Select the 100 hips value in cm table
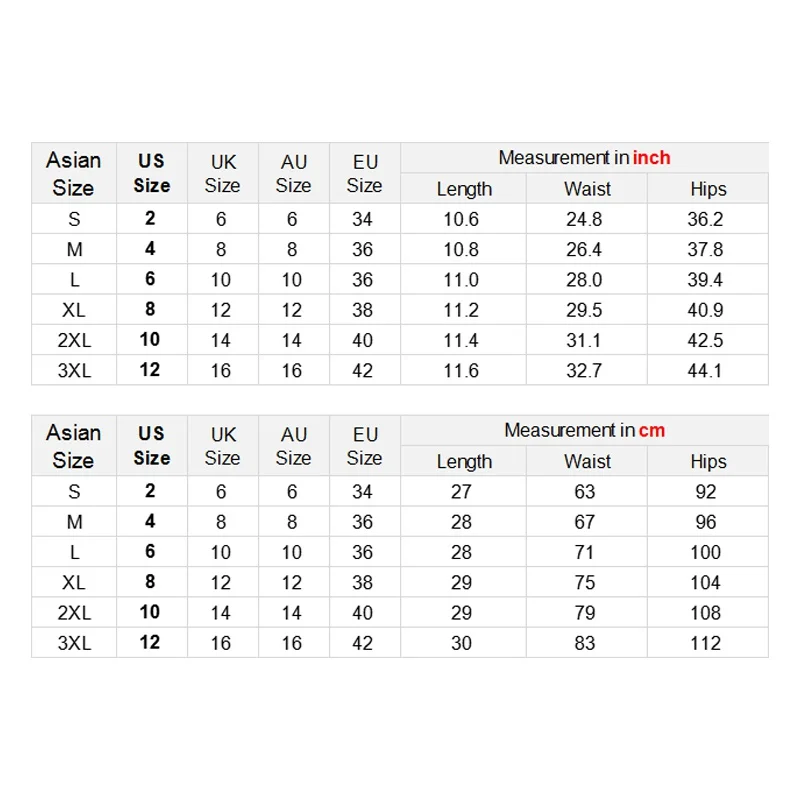800x800 pixels. (705, 552)
